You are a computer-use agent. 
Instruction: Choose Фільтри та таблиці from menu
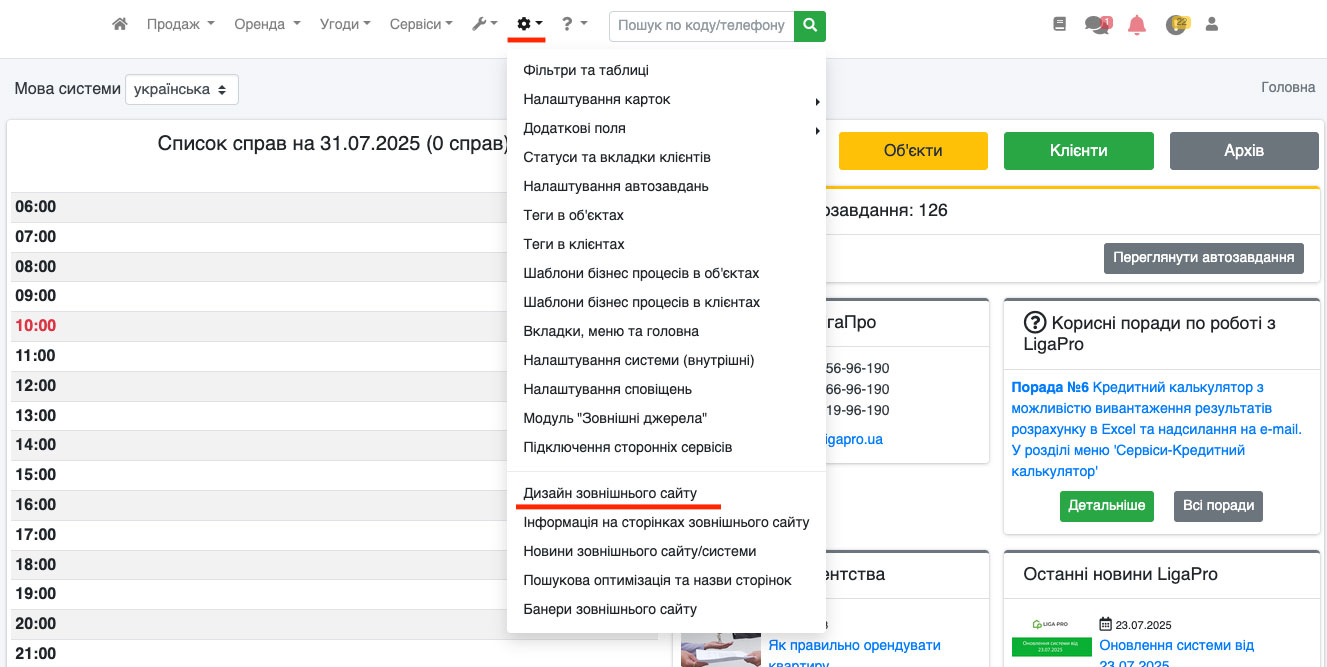(x=586, y=71)
